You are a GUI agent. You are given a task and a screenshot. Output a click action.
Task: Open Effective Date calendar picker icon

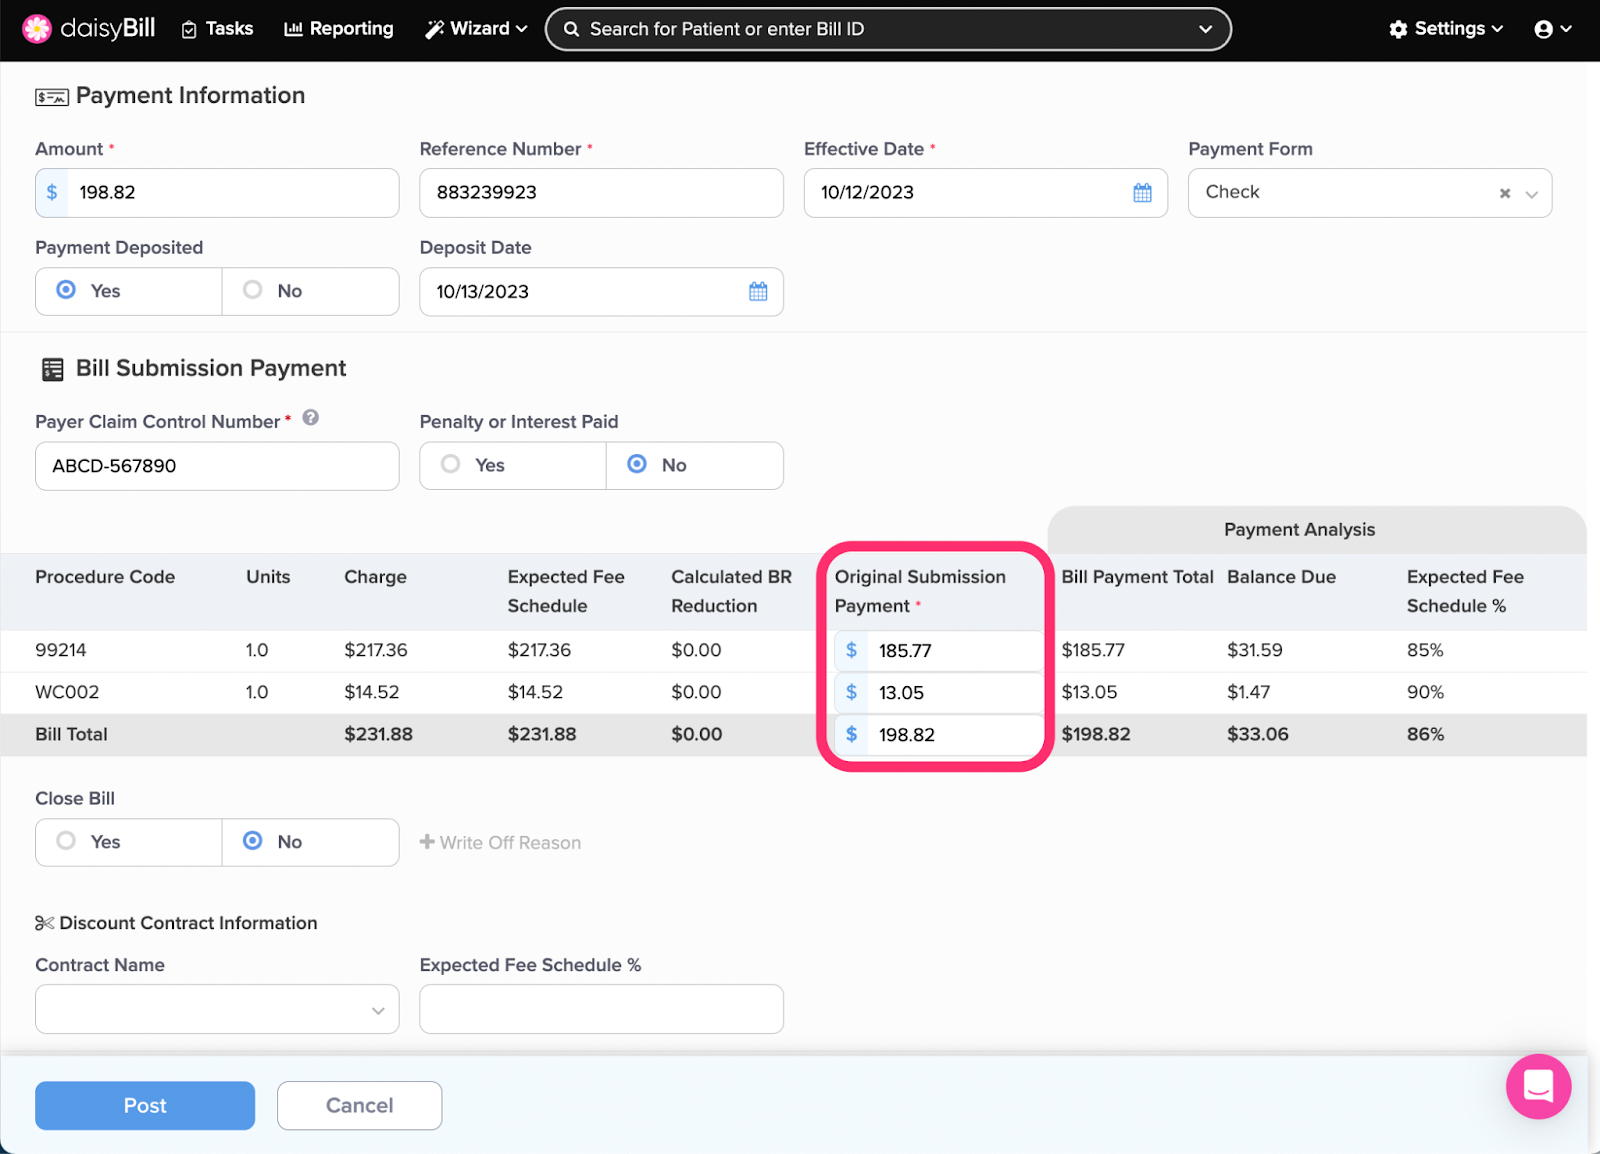[x=1142, y=193]
